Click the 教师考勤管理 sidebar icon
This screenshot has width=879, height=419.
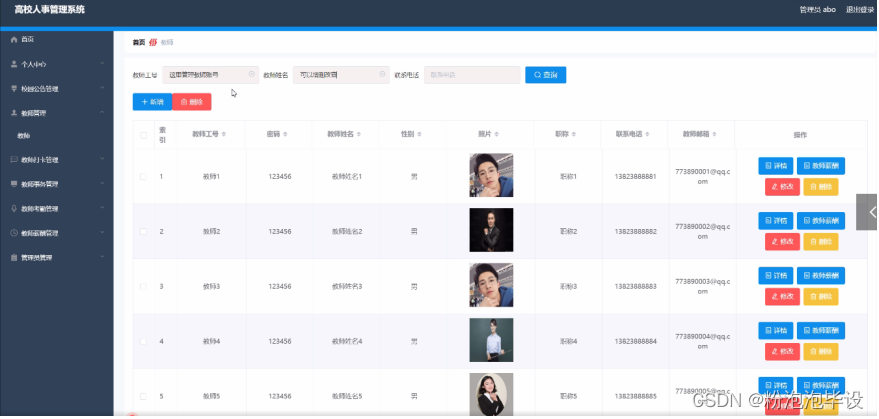[14, 209]
